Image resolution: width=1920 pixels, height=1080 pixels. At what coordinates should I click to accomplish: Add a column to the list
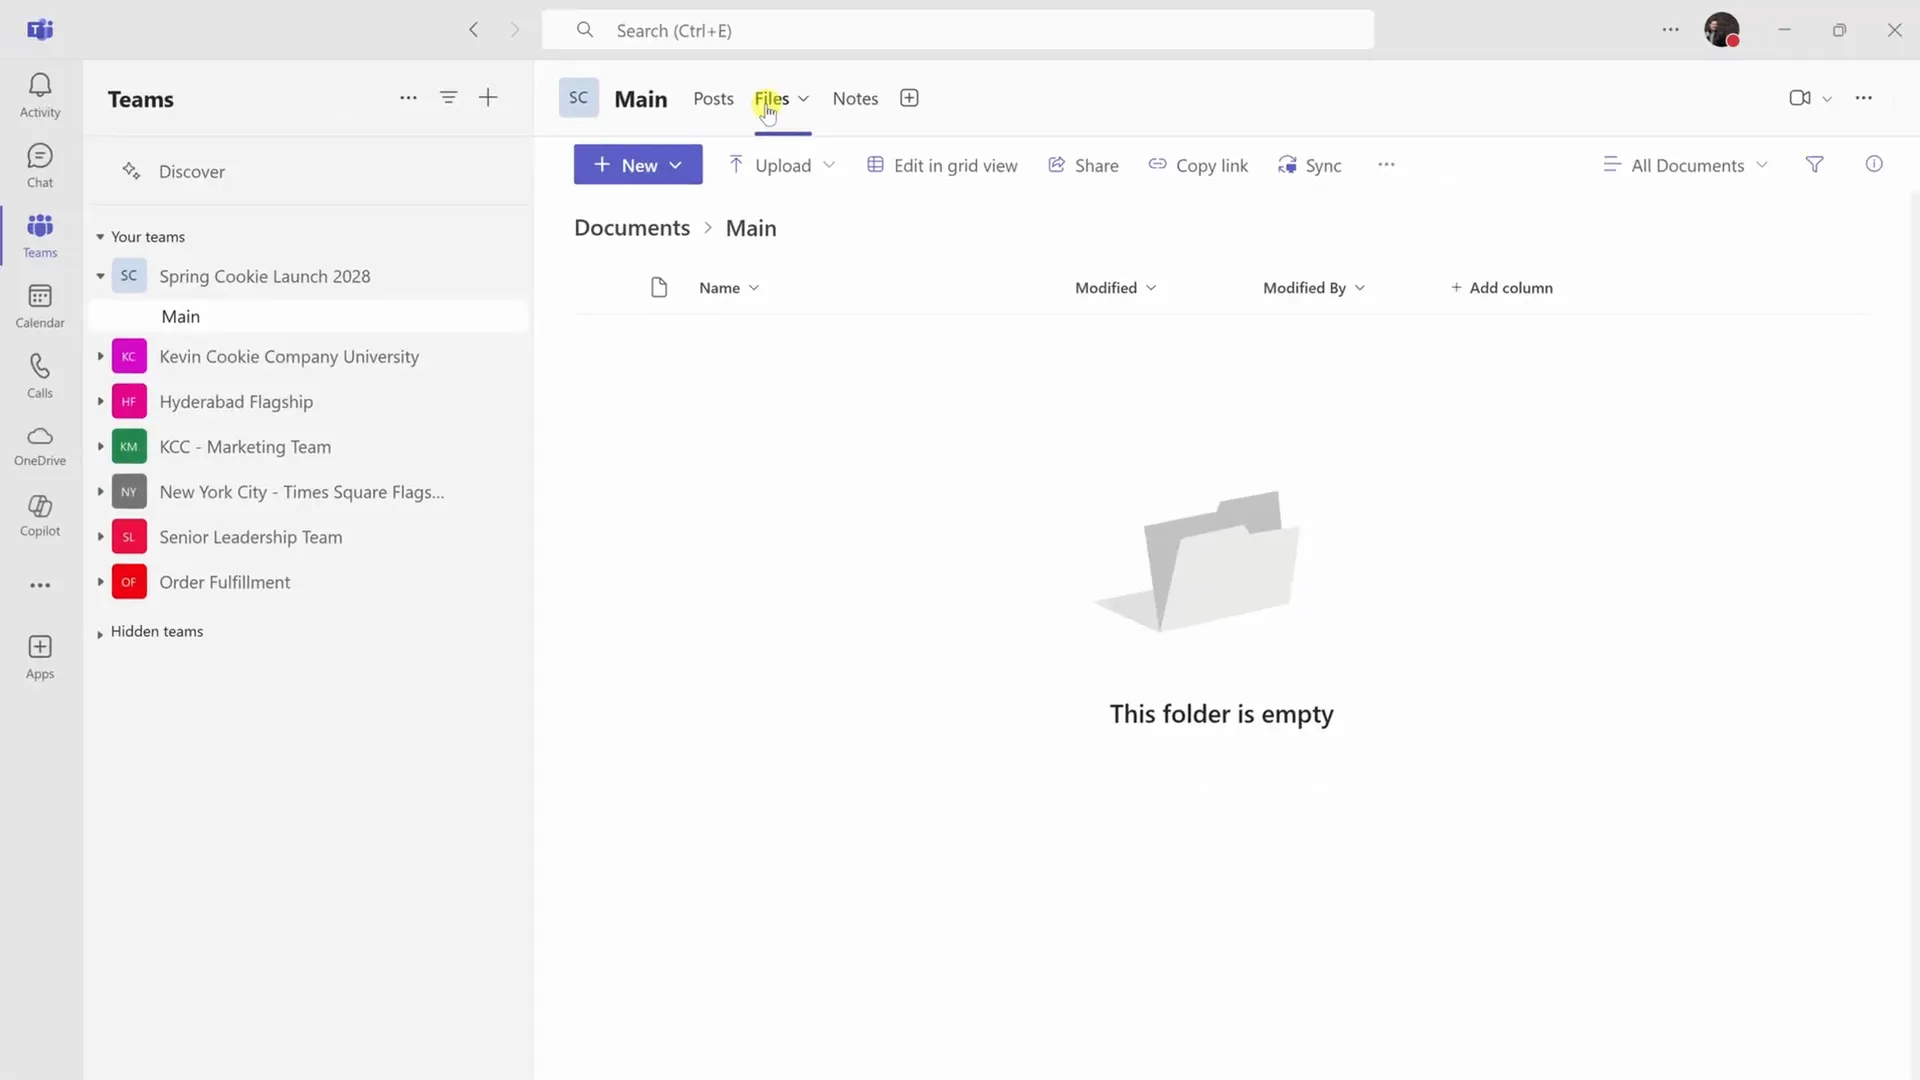pyautogui.click(x=1501, y=288)
